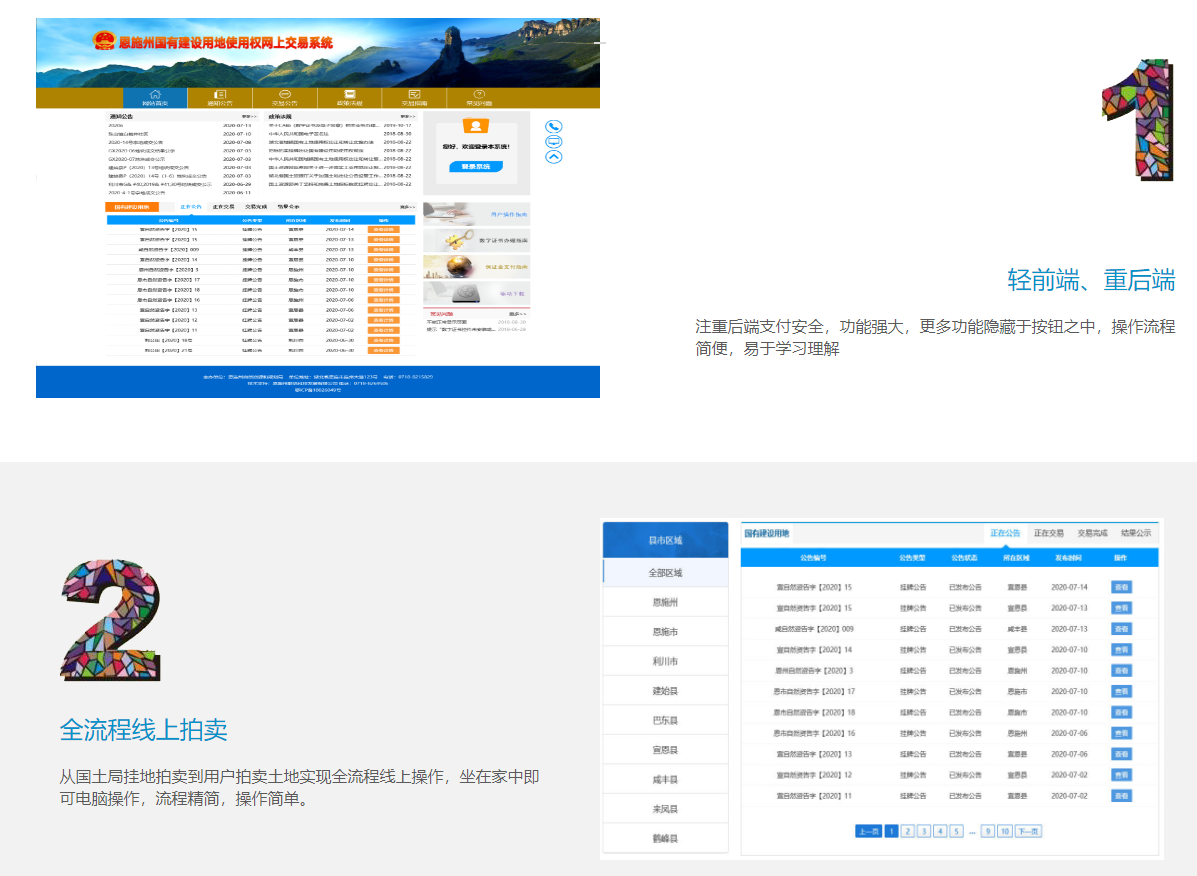Click the 网站首页 home icon in navbar
Screen dimensions: 1197x876
coord(155,97)
